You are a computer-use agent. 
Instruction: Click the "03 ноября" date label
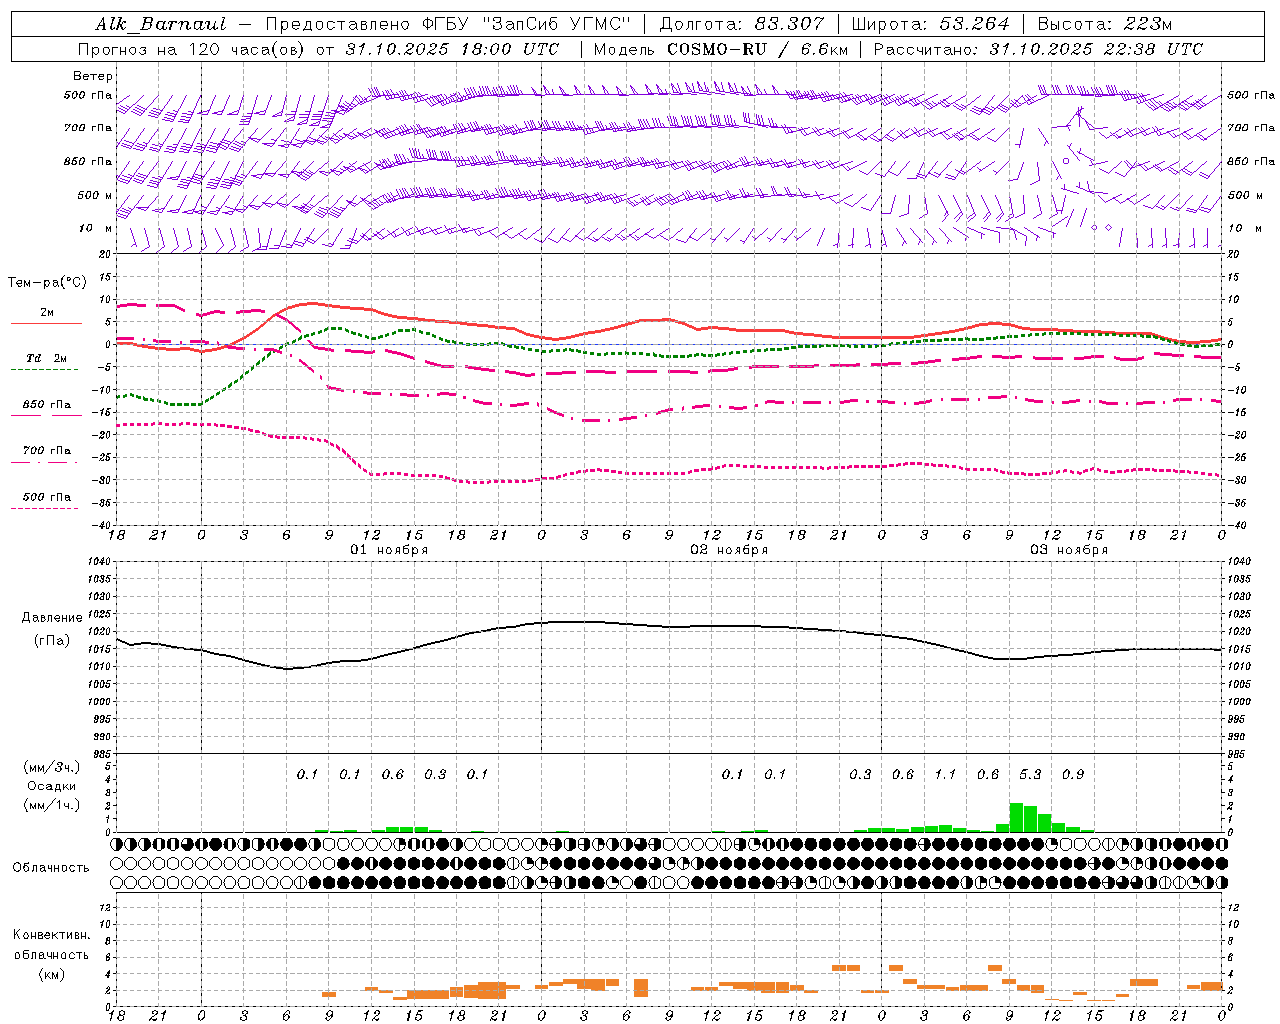click(x=1069, y=550)
